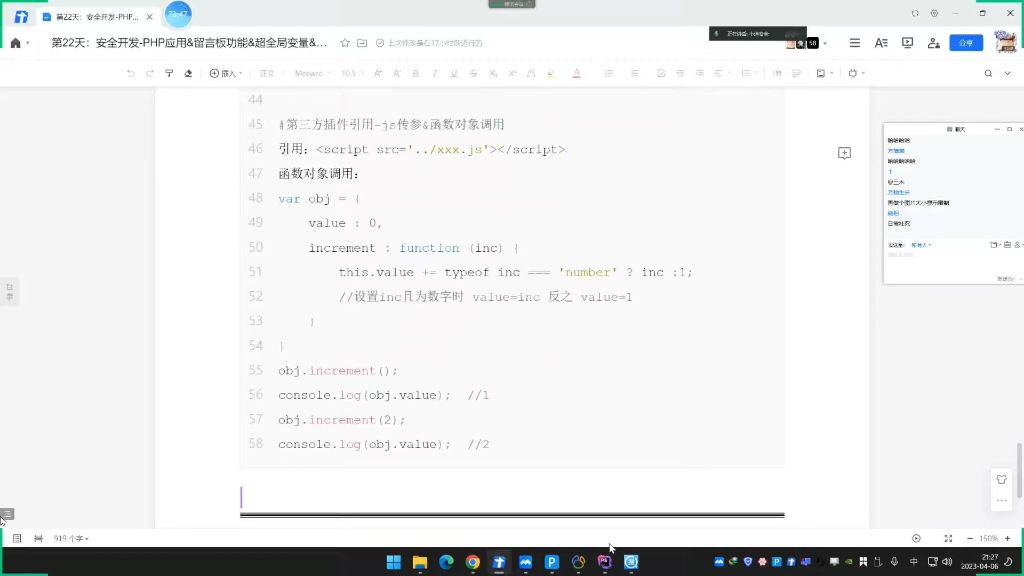Click the chat window recipient dropdown
The width and height of the screenshot is (1024, 576).
(x=921, y=245)
